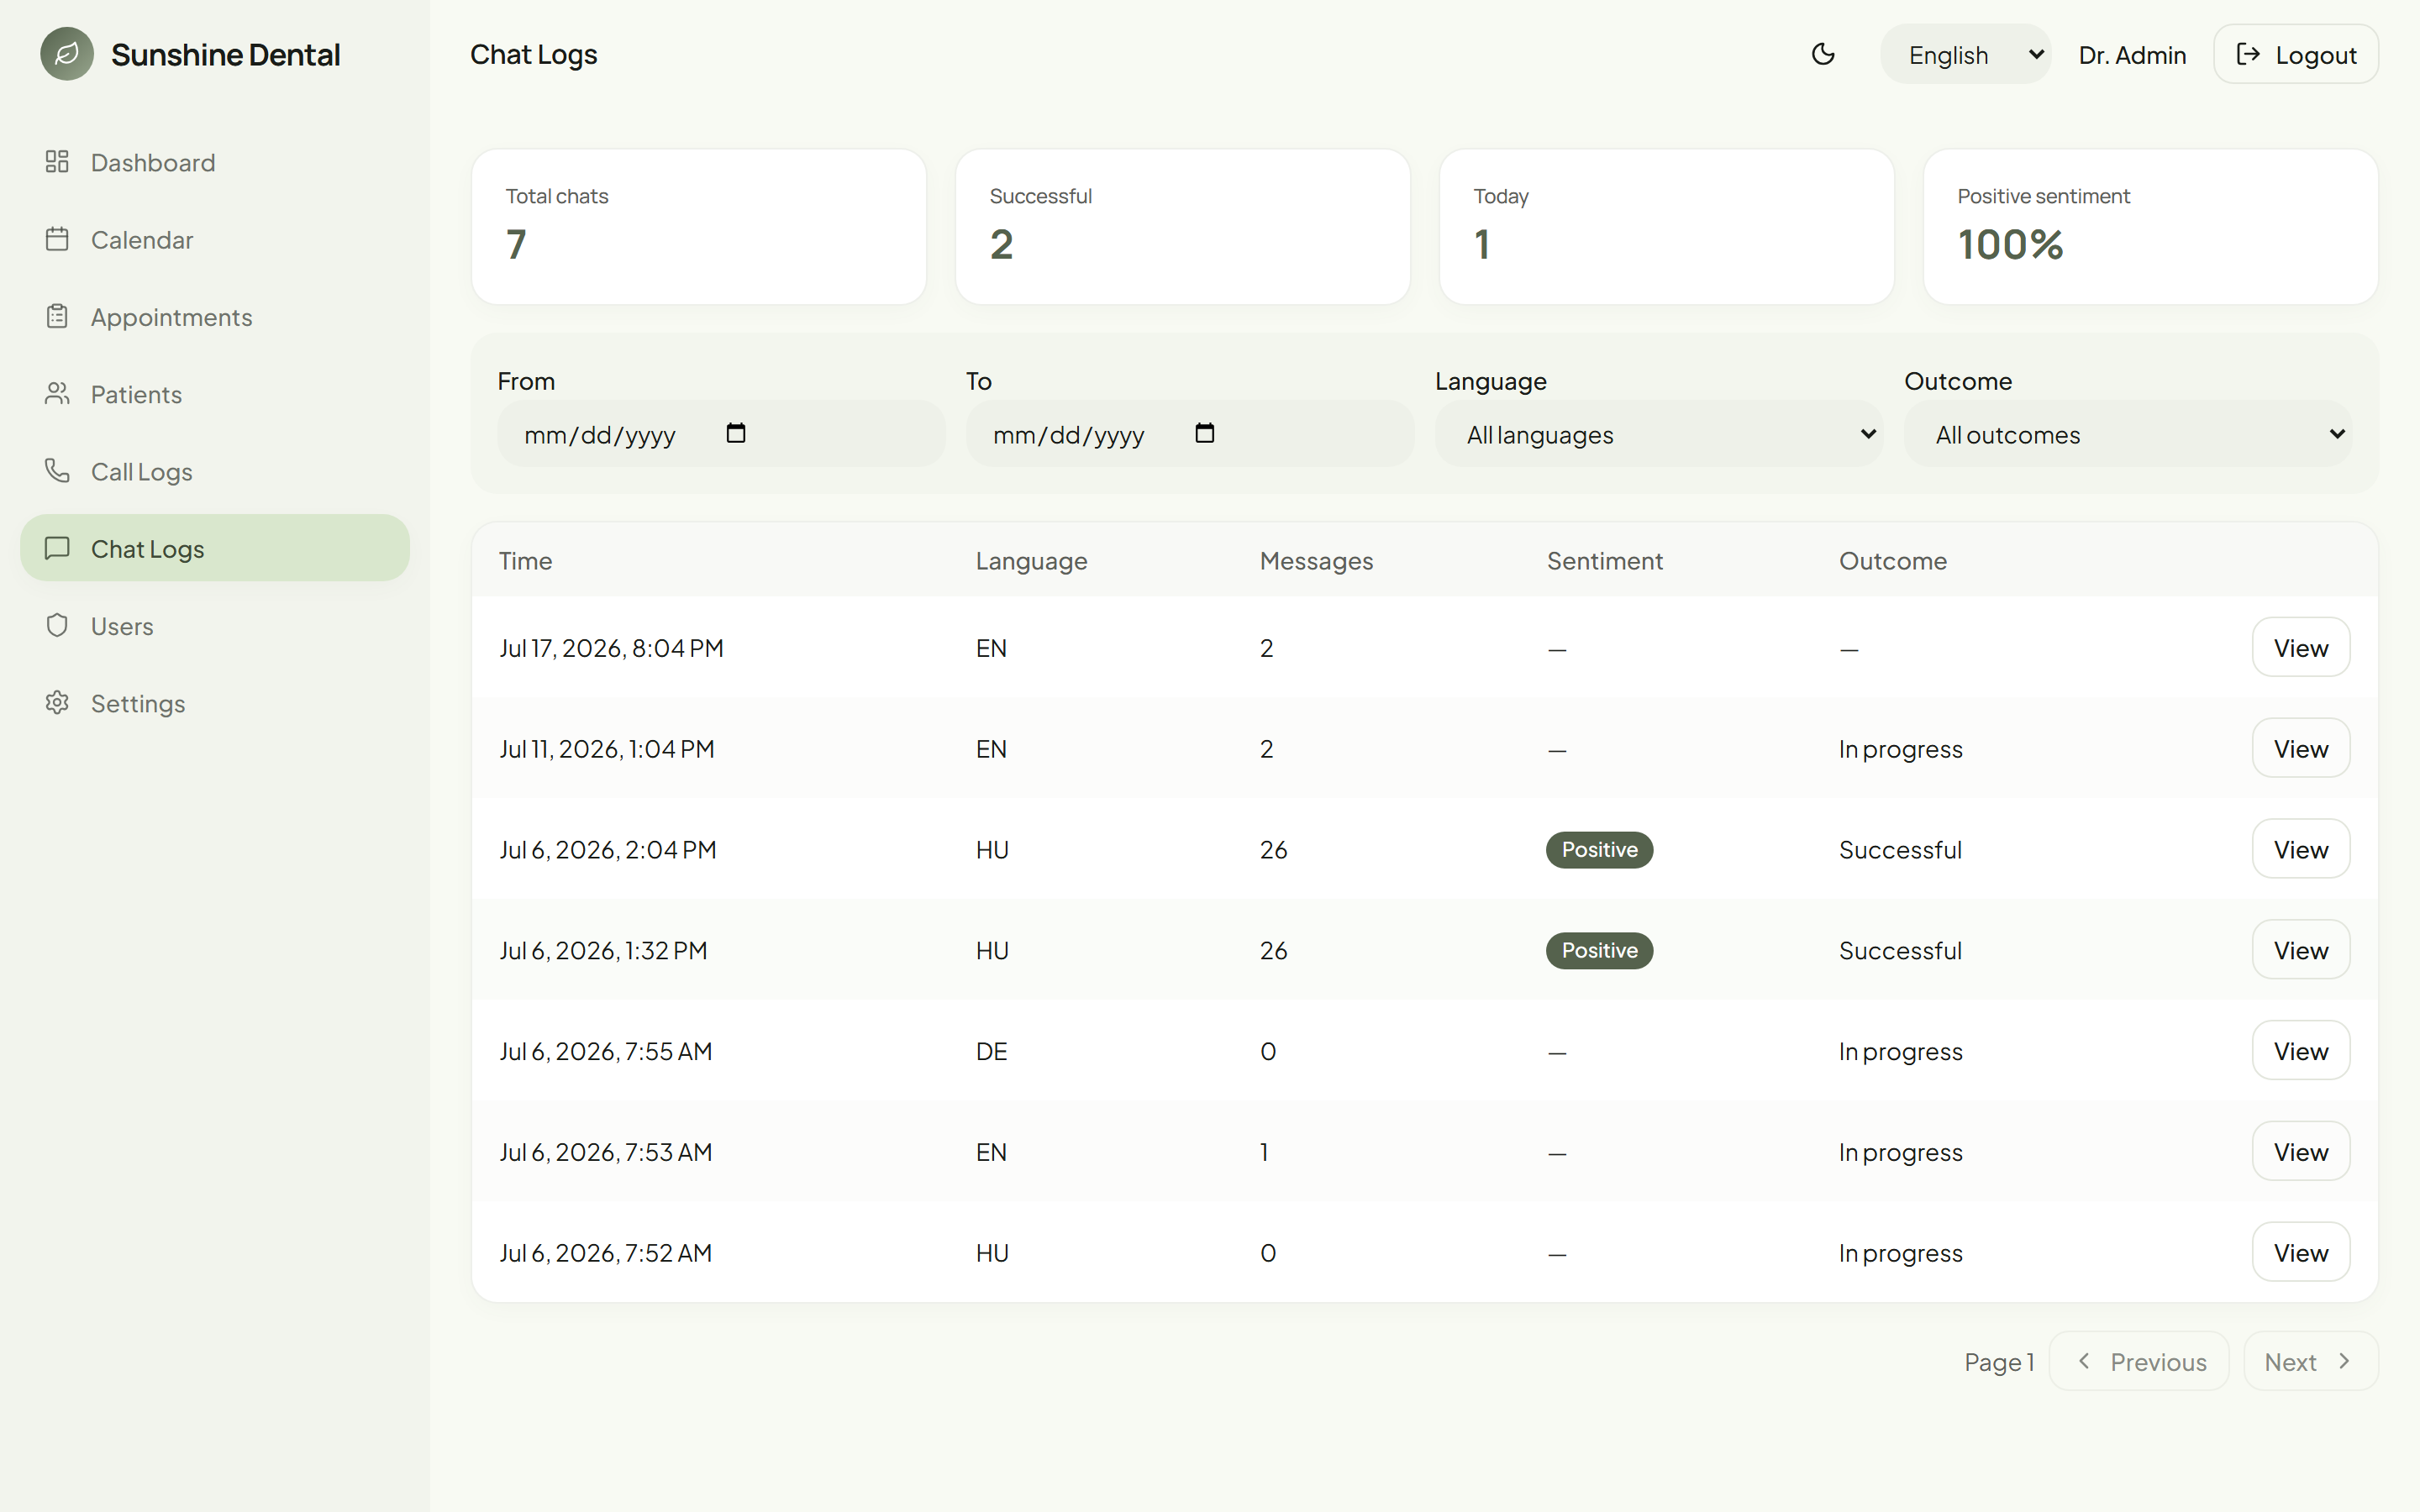Click the Next right chevron icon
This screenshot has height=1512, width=2420.
point(2344,1361)
